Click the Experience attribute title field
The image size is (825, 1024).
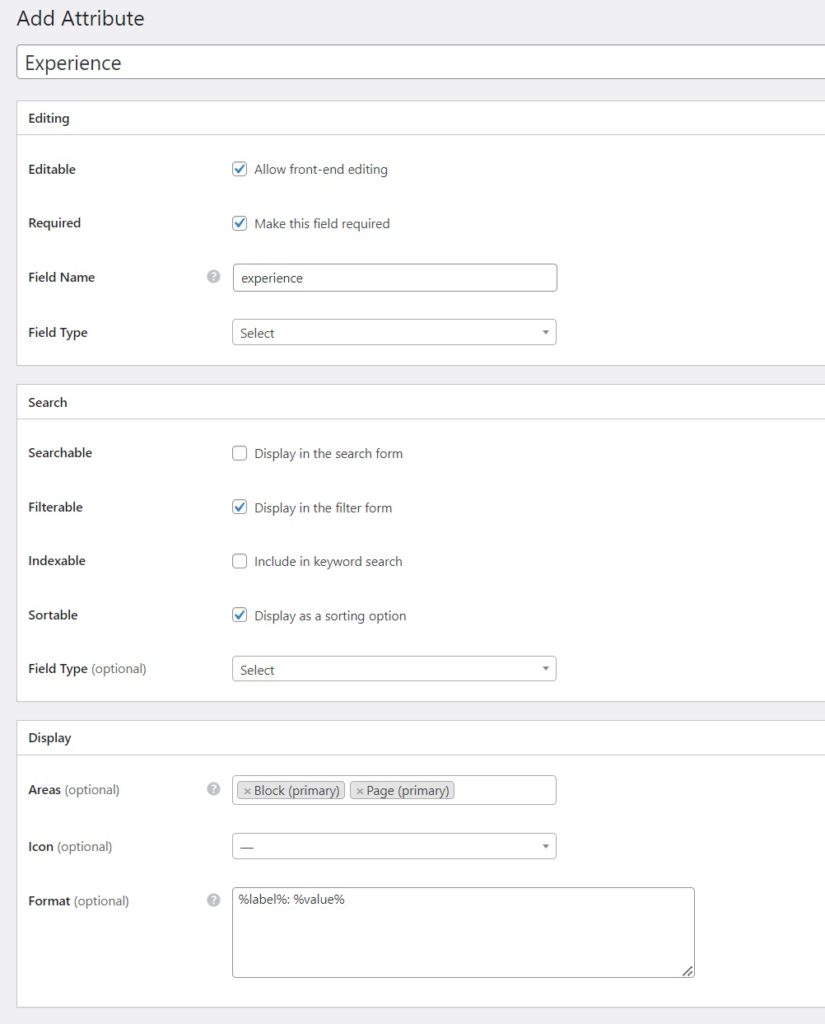[x=400, y=62]
